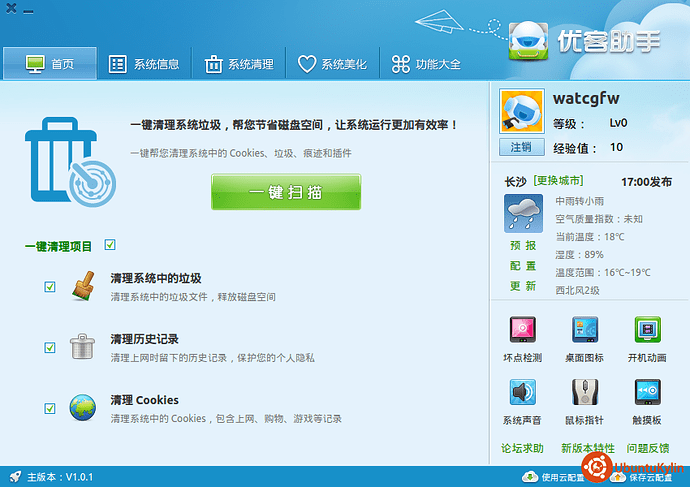Open the 预报 weather forecast link
690x487 pixels.
(x=523, y=245)
